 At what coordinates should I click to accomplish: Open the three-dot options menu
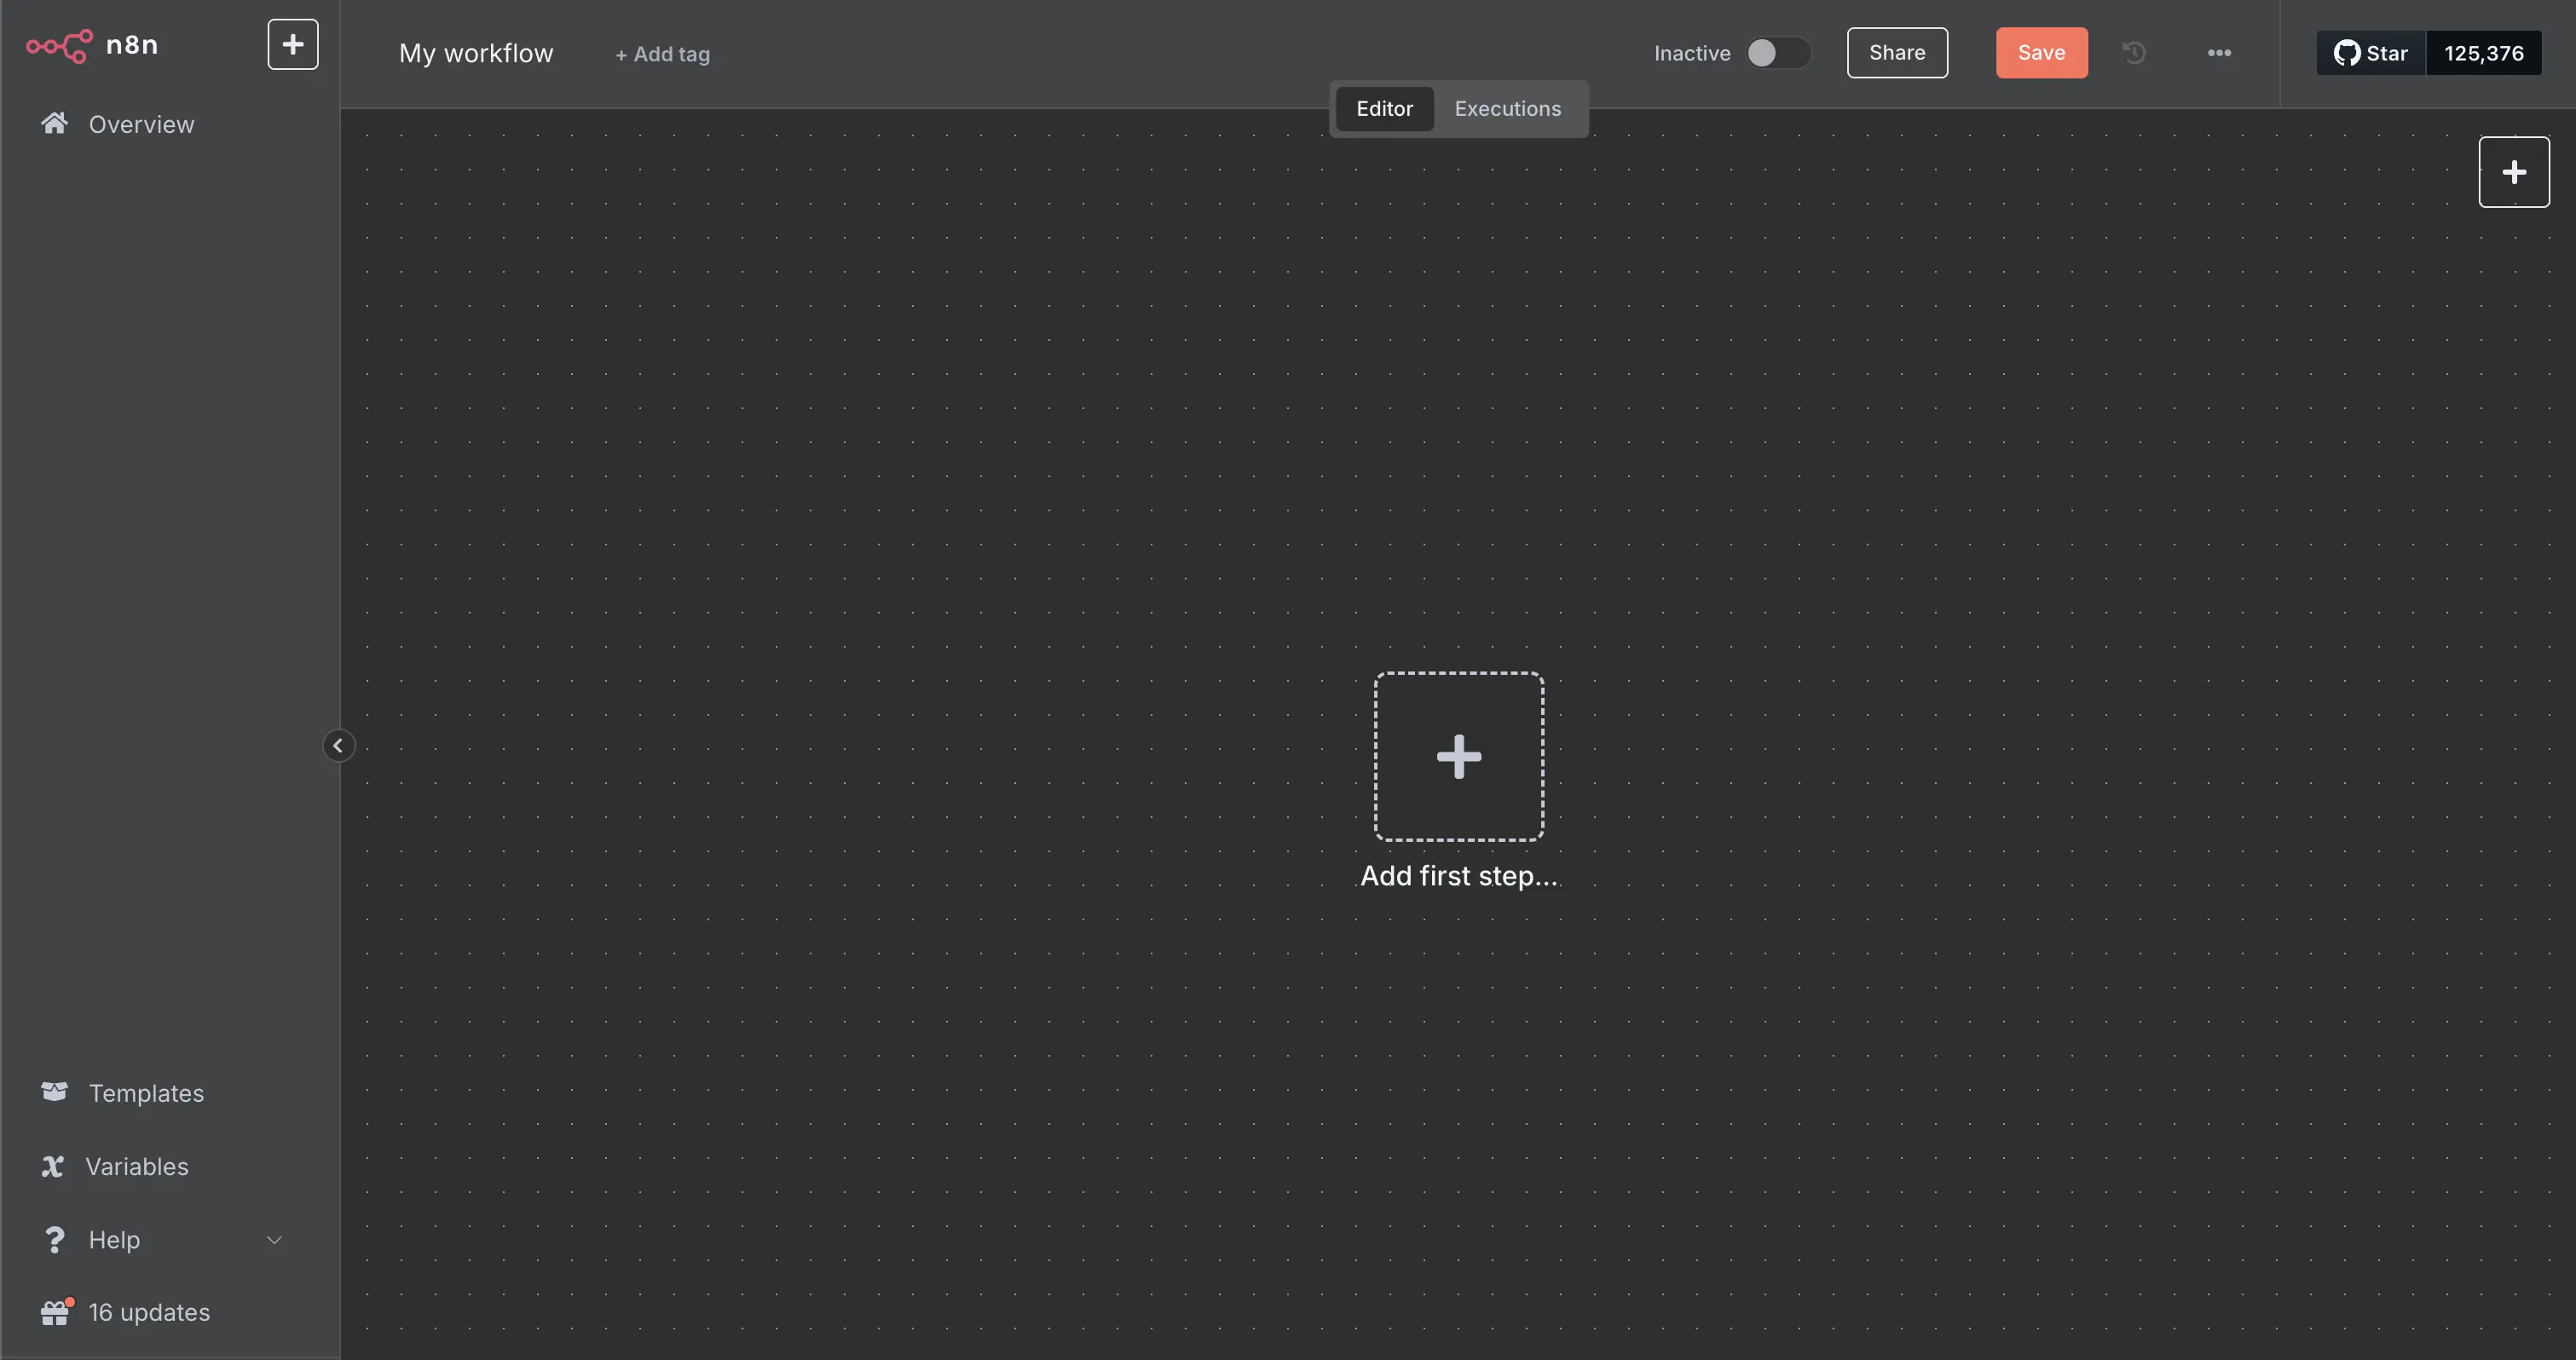click(x=2219, y=52)
